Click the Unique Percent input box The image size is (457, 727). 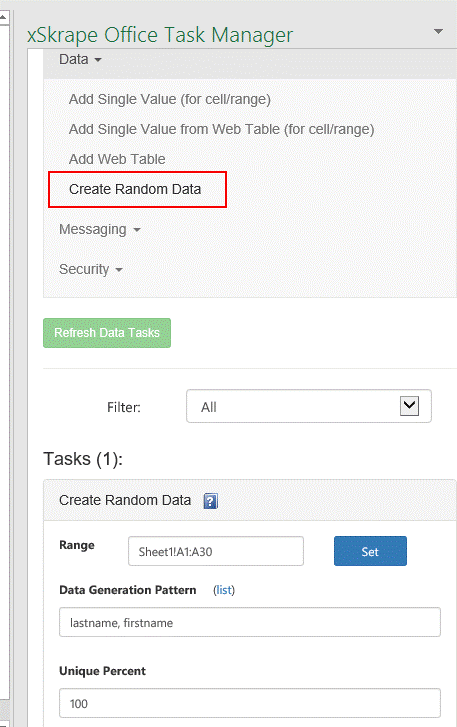pyautogui.click(x=250, y=703)
